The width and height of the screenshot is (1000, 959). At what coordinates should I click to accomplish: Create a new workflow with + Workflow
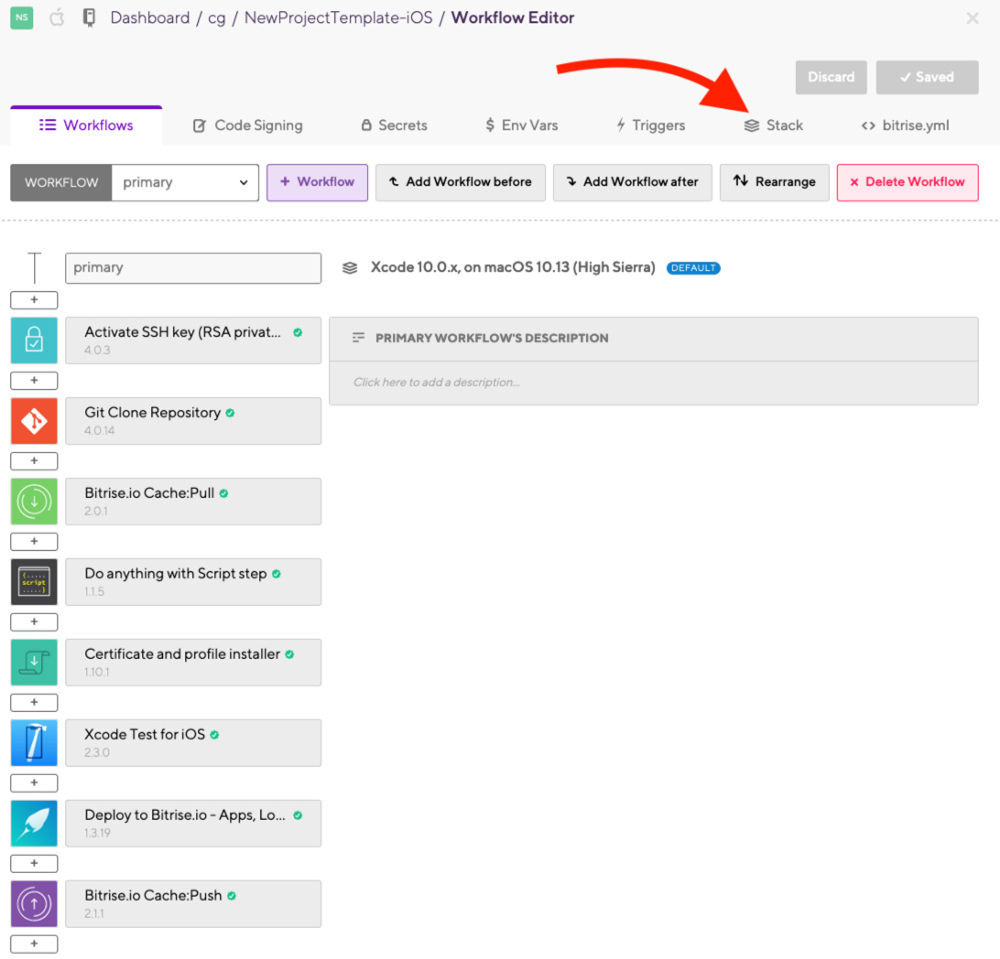pyautogui.click(x=317, y=182)
